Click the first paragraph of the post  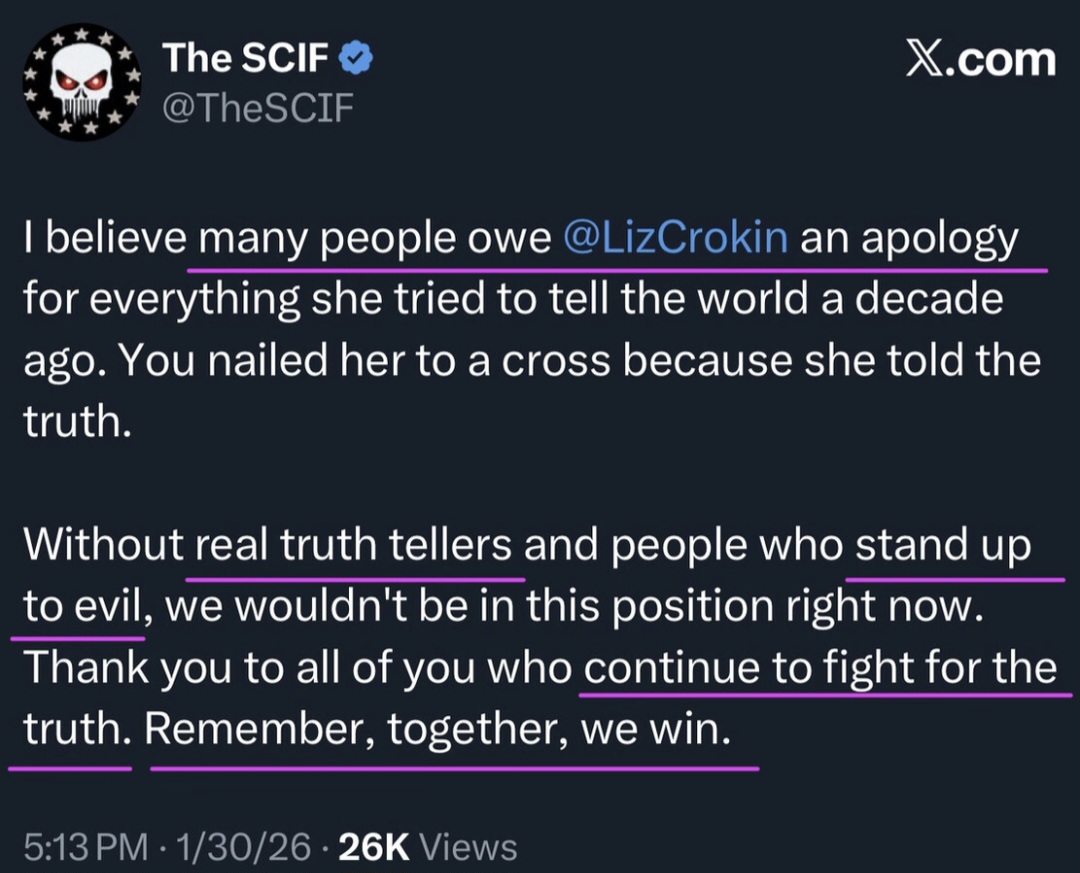(520, 330)
